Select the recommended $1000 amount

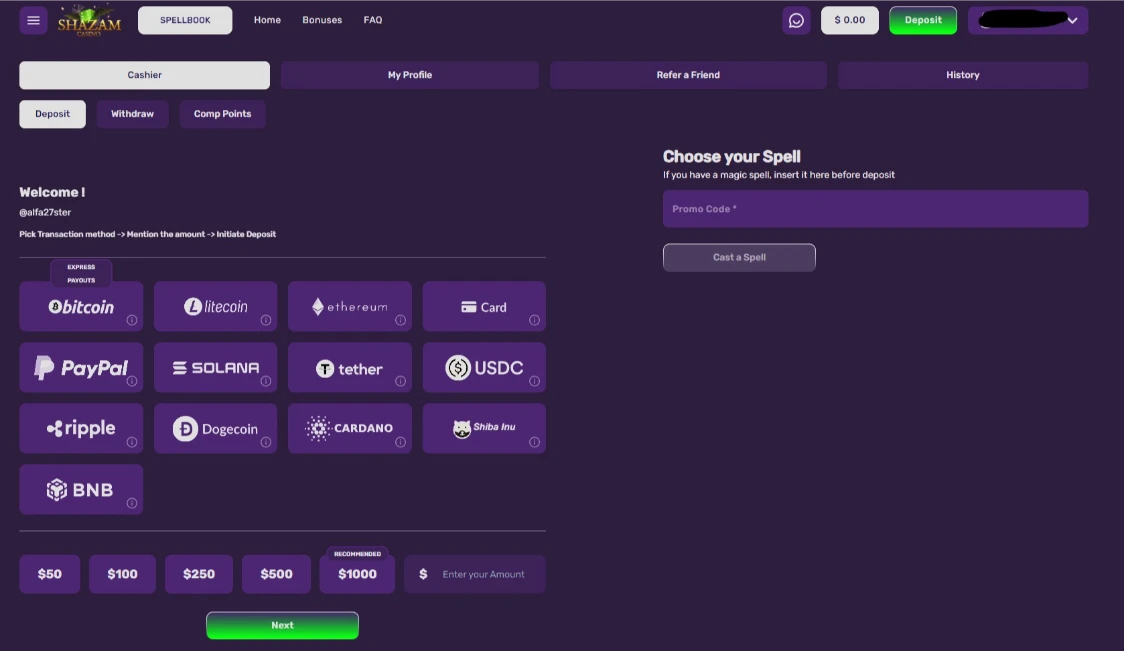pyautogui.click(x=357, y=573)
